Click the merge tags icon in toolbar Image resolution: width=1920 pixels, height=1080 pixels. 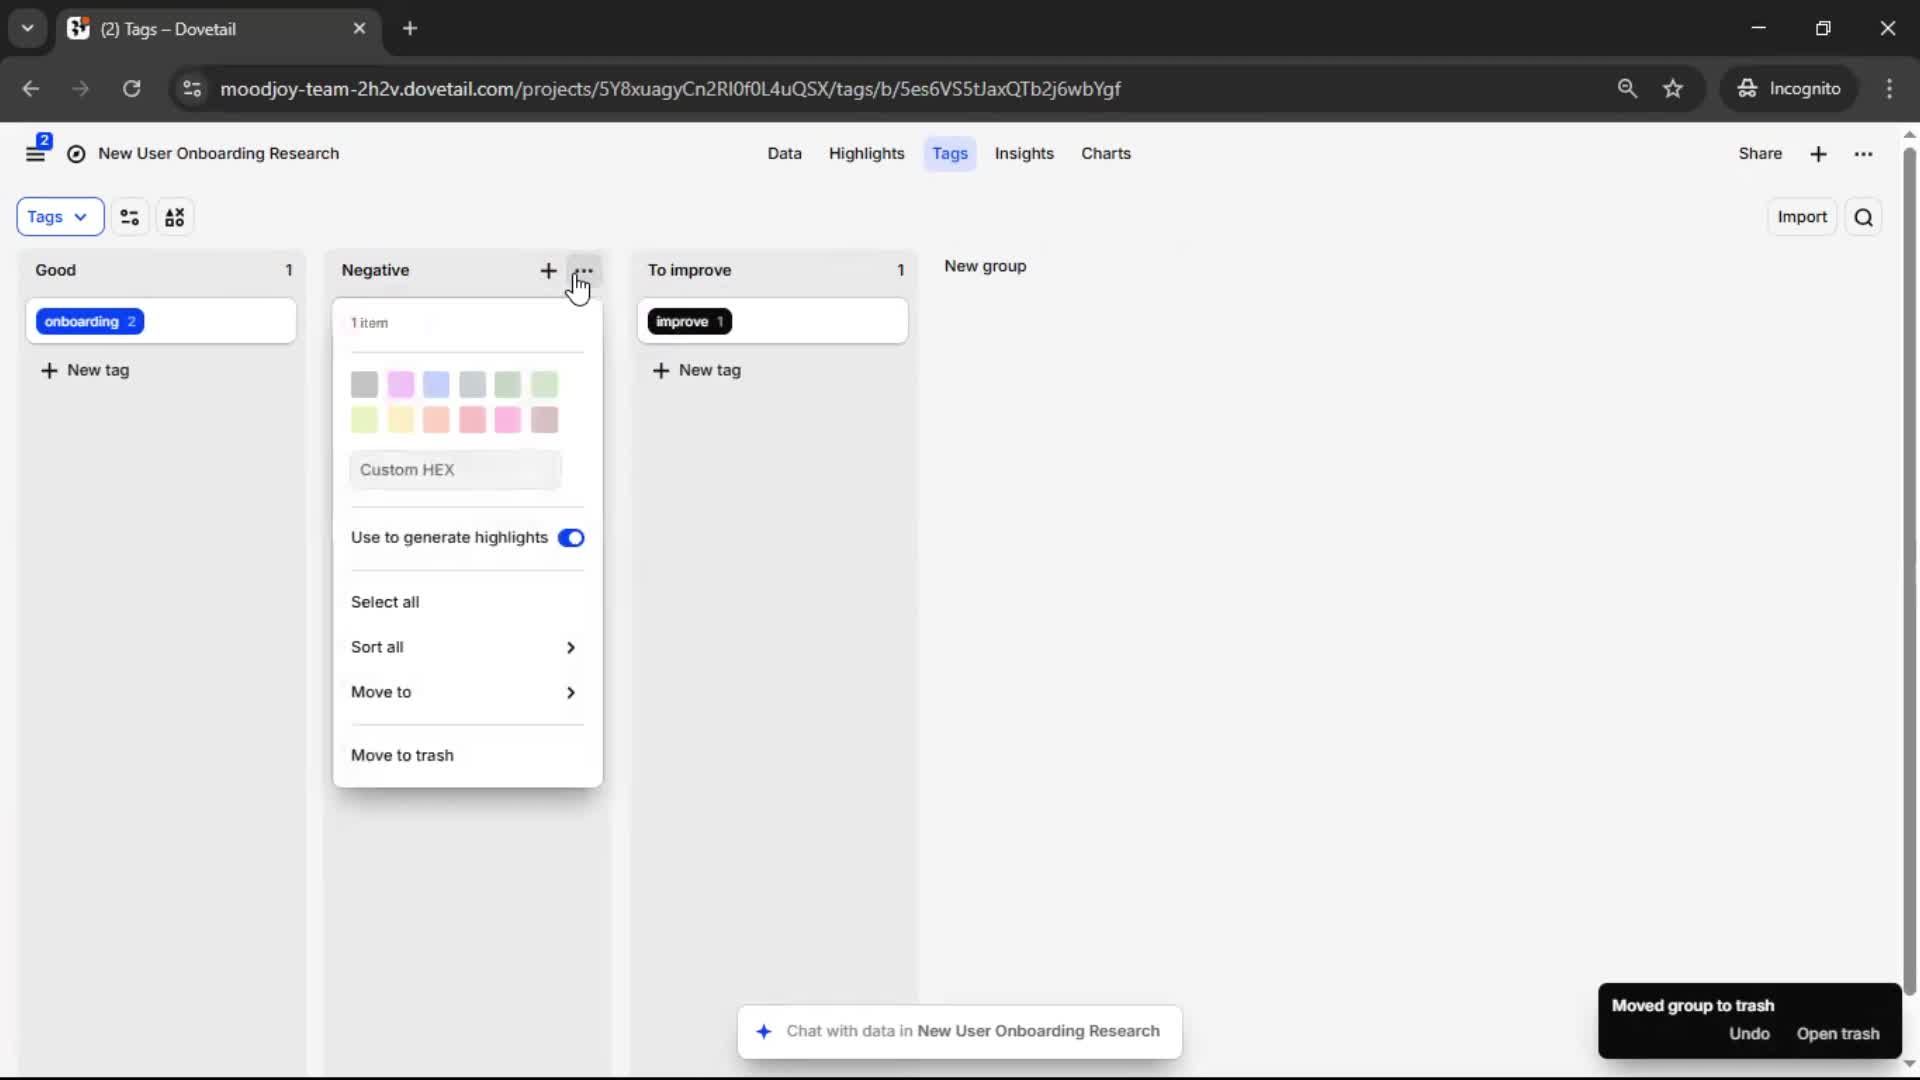175,217
